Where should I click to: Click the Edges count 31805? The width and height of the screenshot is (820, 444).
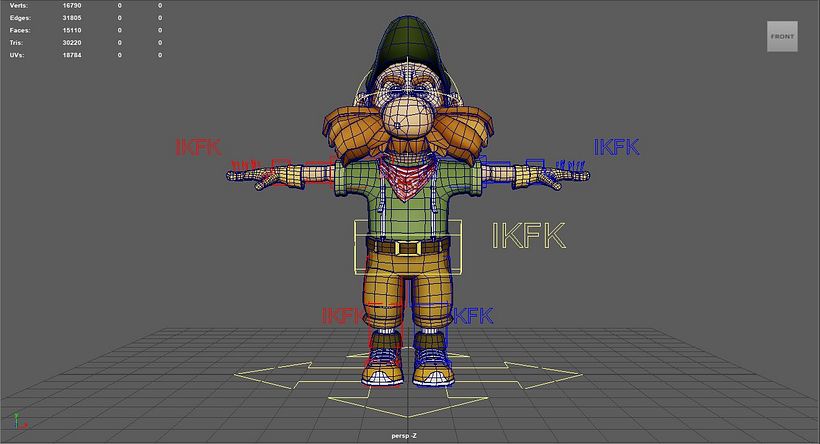tap(72, 18)
